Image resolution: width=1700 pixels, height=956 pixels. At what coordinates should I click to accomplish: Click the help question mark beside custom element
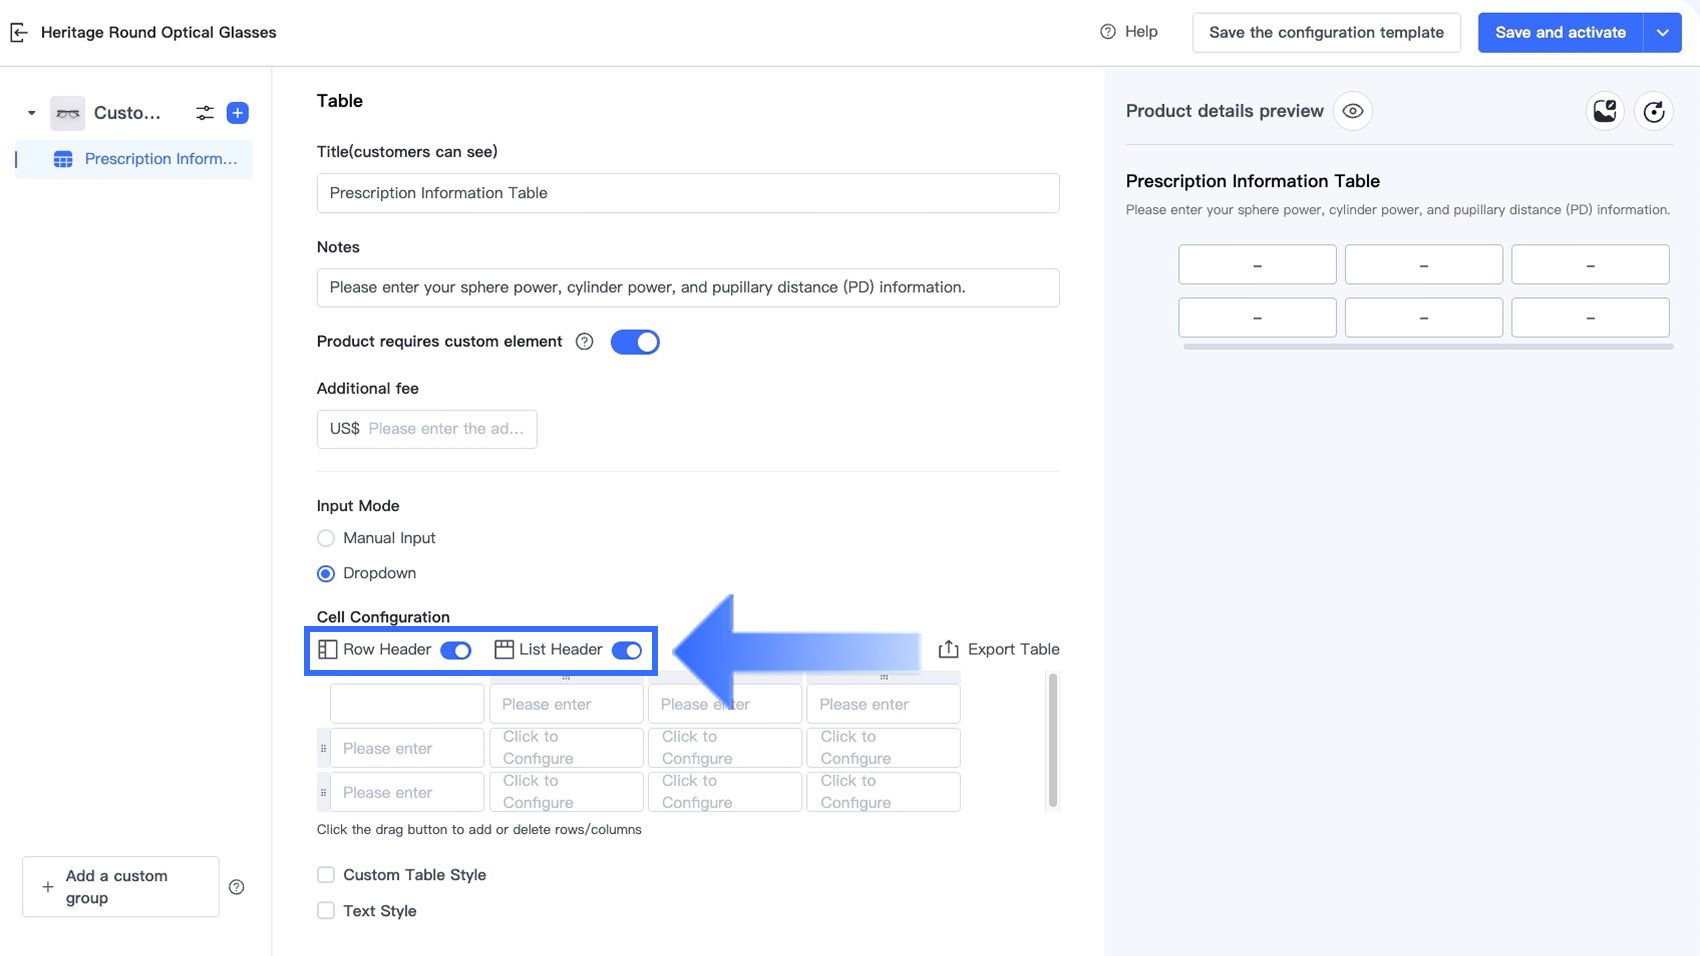click(x=585, y=342)
